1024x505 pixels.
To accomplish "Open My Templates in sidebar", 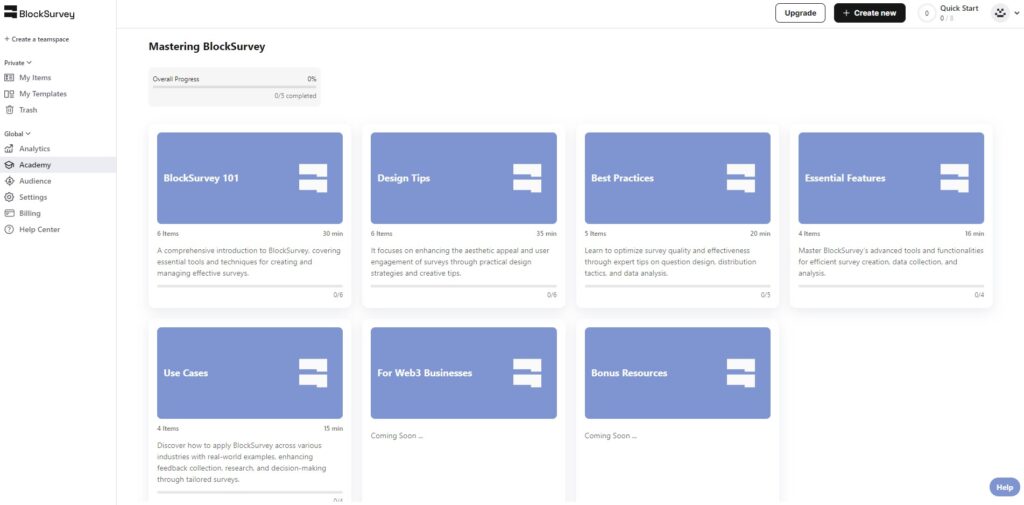I will (58, 94).
